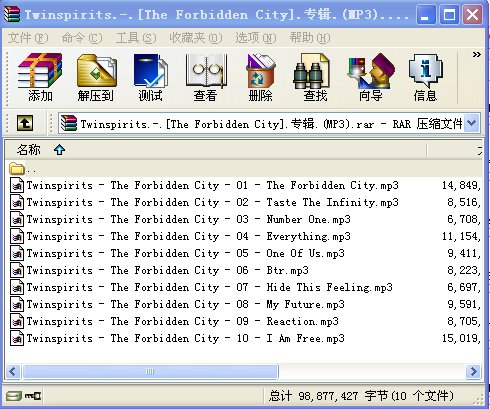Image resolution: width=490 pixels, height=409 pixels.
Task: Open the 收藏夹(O) menu
Action: (x=196, y=38)
